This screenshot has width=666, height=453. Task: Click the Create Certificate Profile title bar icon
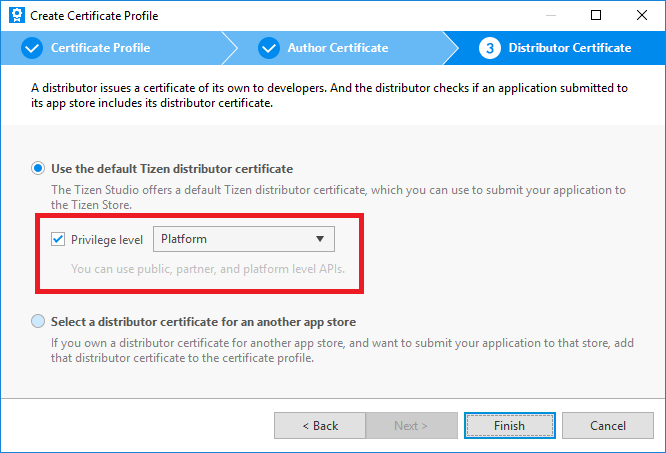16,16
